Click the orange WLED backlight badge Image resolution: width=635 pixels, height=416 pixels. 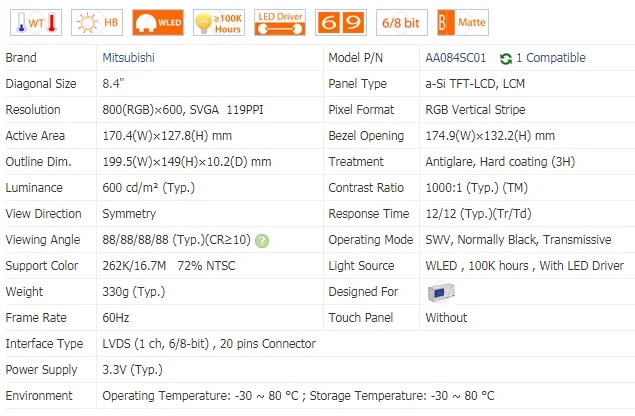click(158, 23)
